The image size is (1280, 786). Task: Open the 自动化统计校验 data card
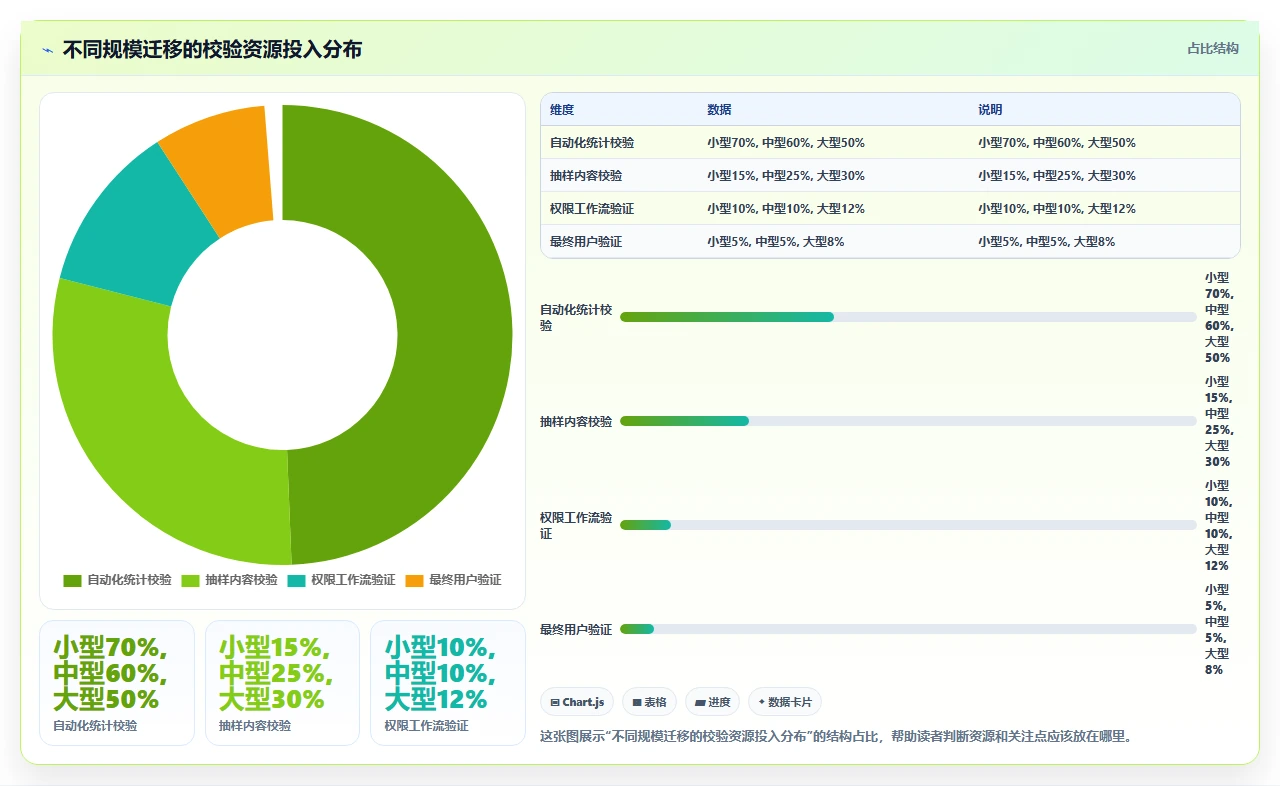click(x=117, y=683)
